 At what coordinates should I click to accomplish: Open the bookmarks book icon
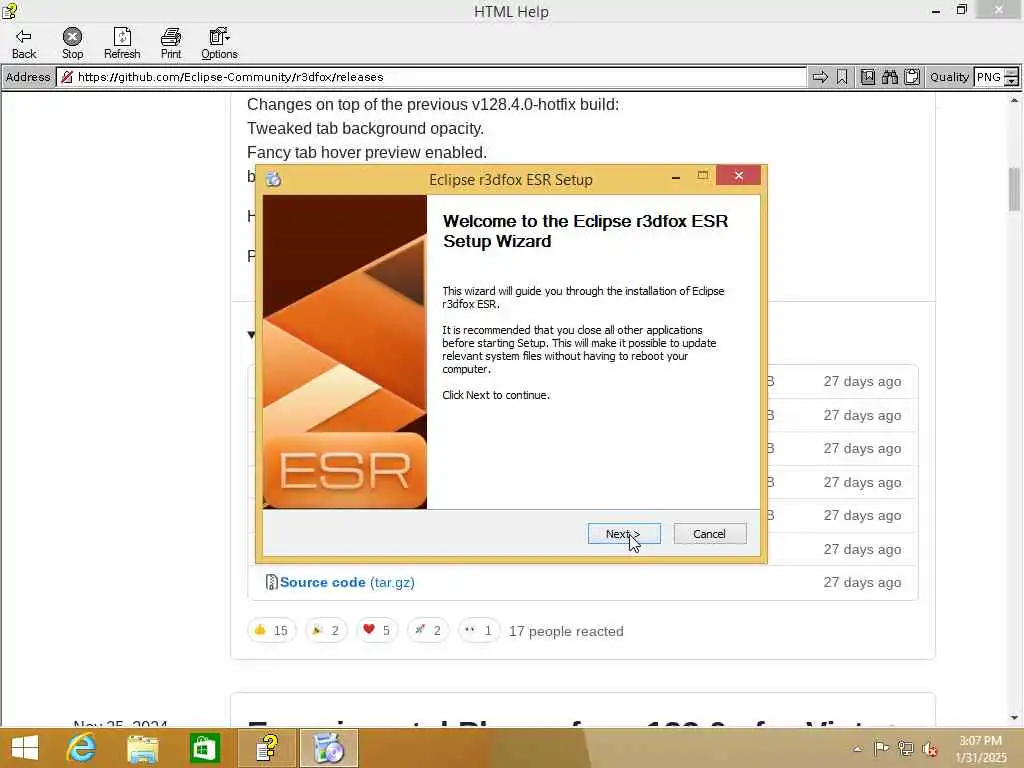(868, 77)
